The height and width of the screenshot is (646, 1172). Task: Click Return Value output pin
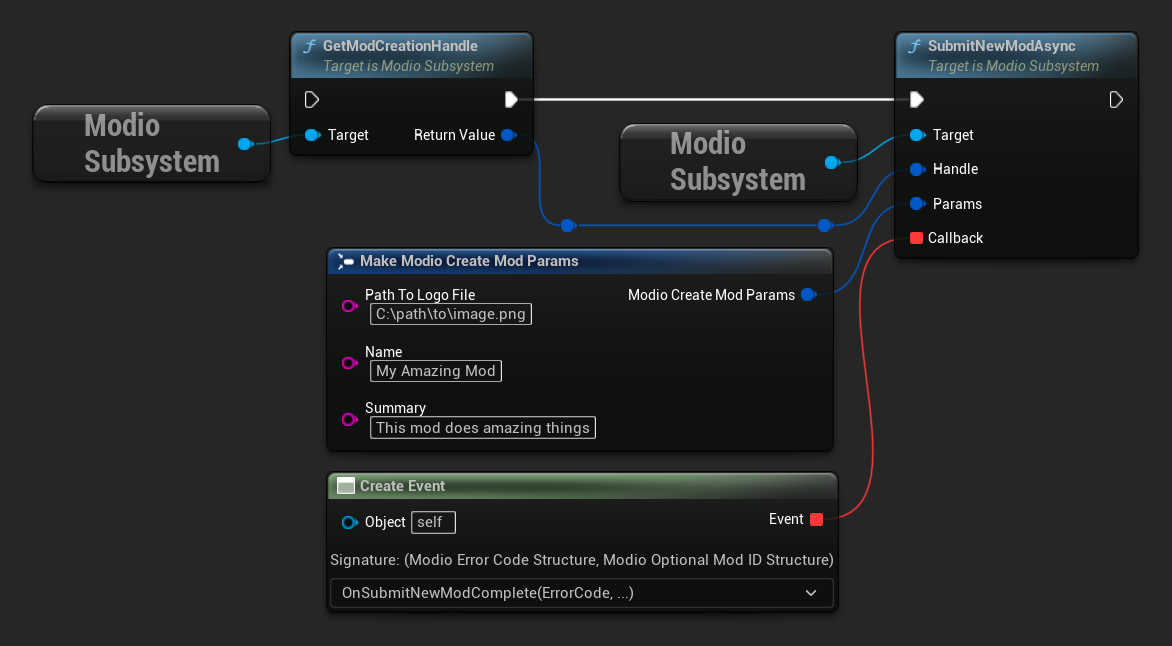pos(509,135)
